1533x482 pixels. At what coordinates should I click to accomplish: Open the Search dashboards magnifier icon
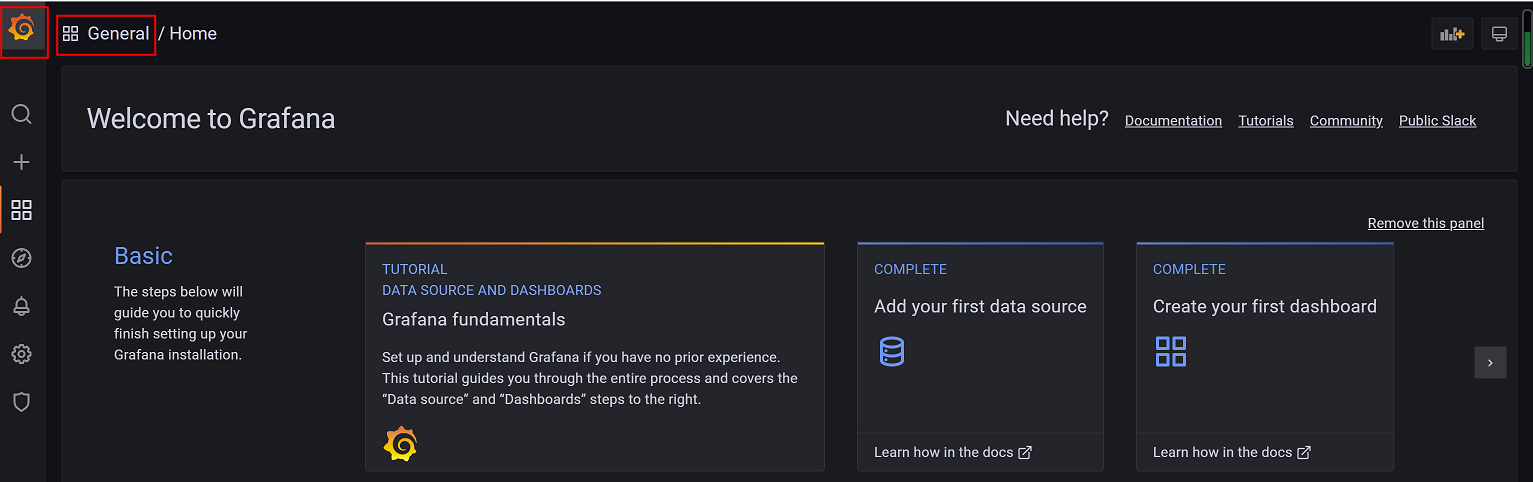coord(21,114)
